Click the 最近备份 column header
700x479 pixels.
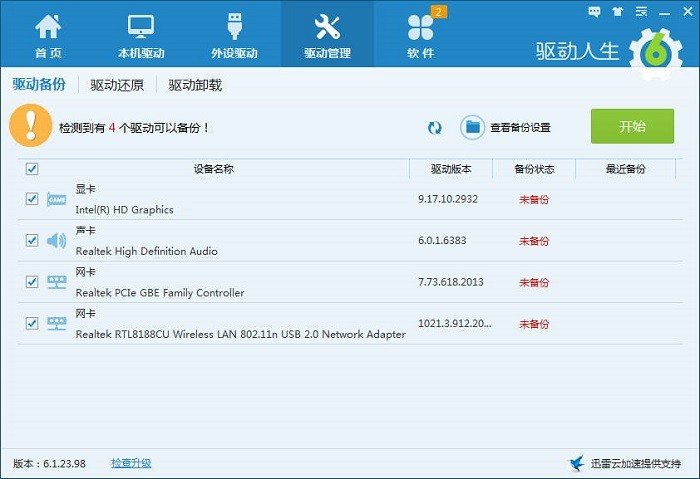click(x=625, y=169)
